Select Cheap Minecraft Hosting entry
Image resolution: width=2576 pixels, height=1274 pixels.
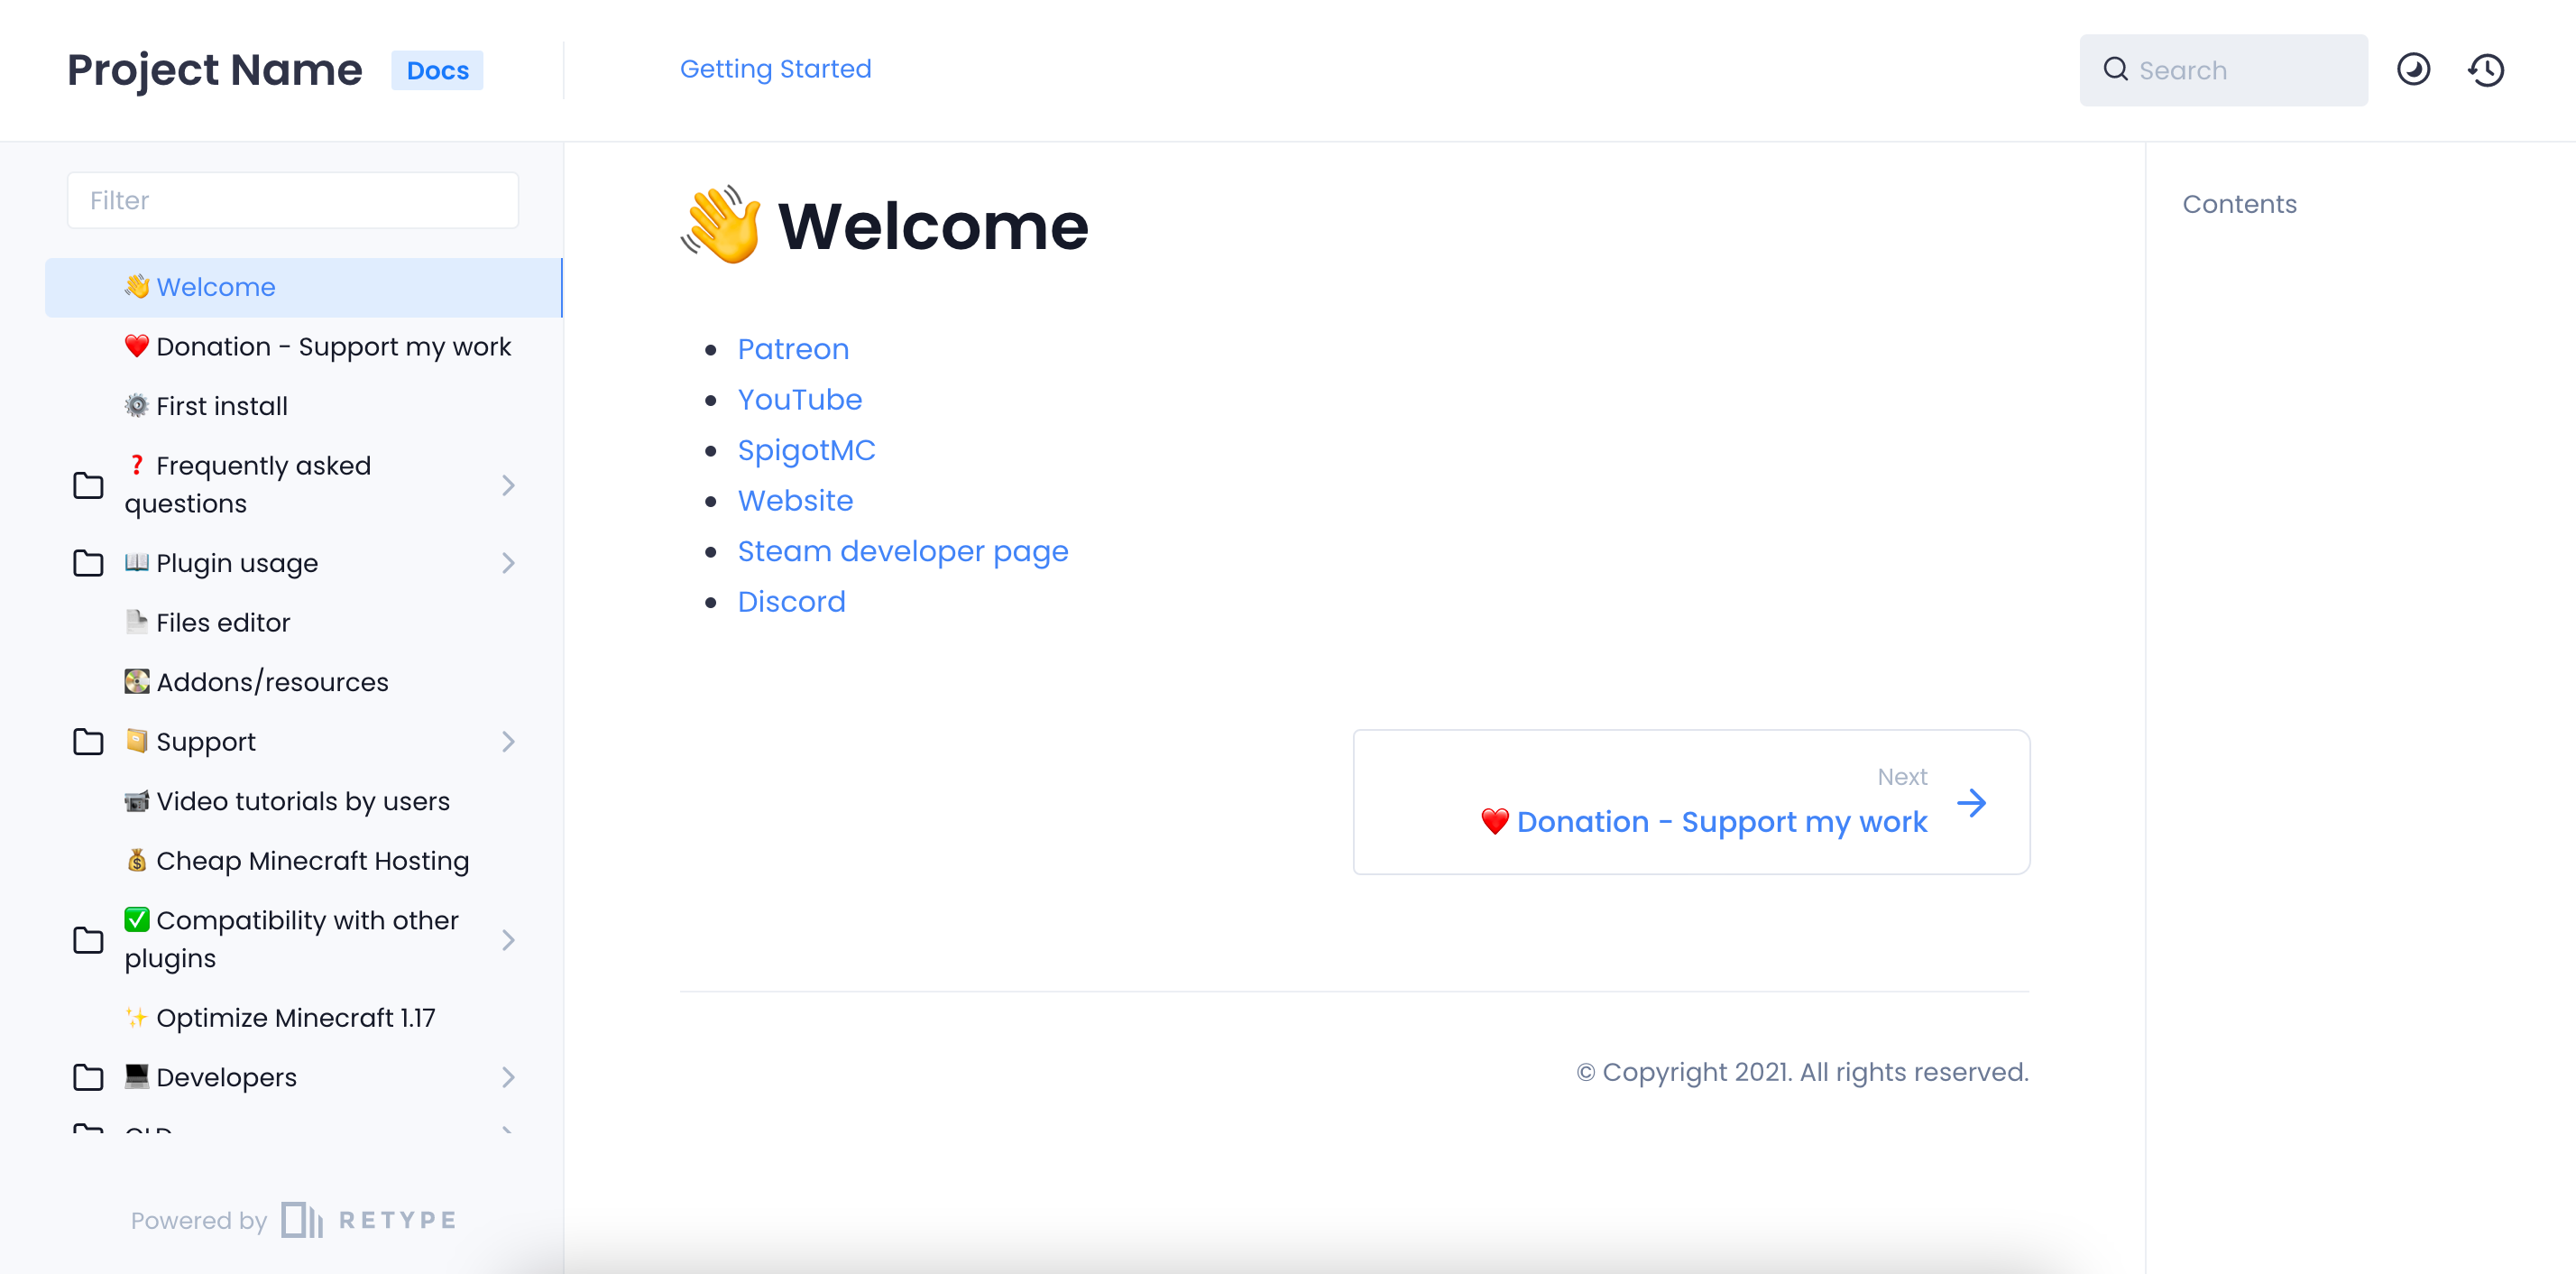pos(312,860)
